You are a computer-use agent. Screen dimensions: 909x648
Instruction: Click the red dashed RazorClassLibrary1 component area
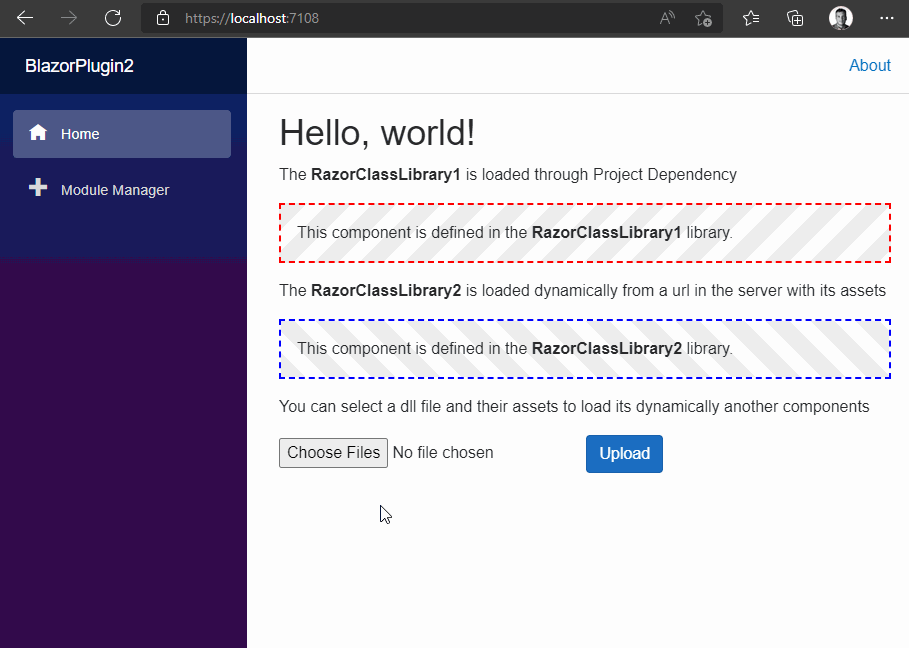(585, 232)
